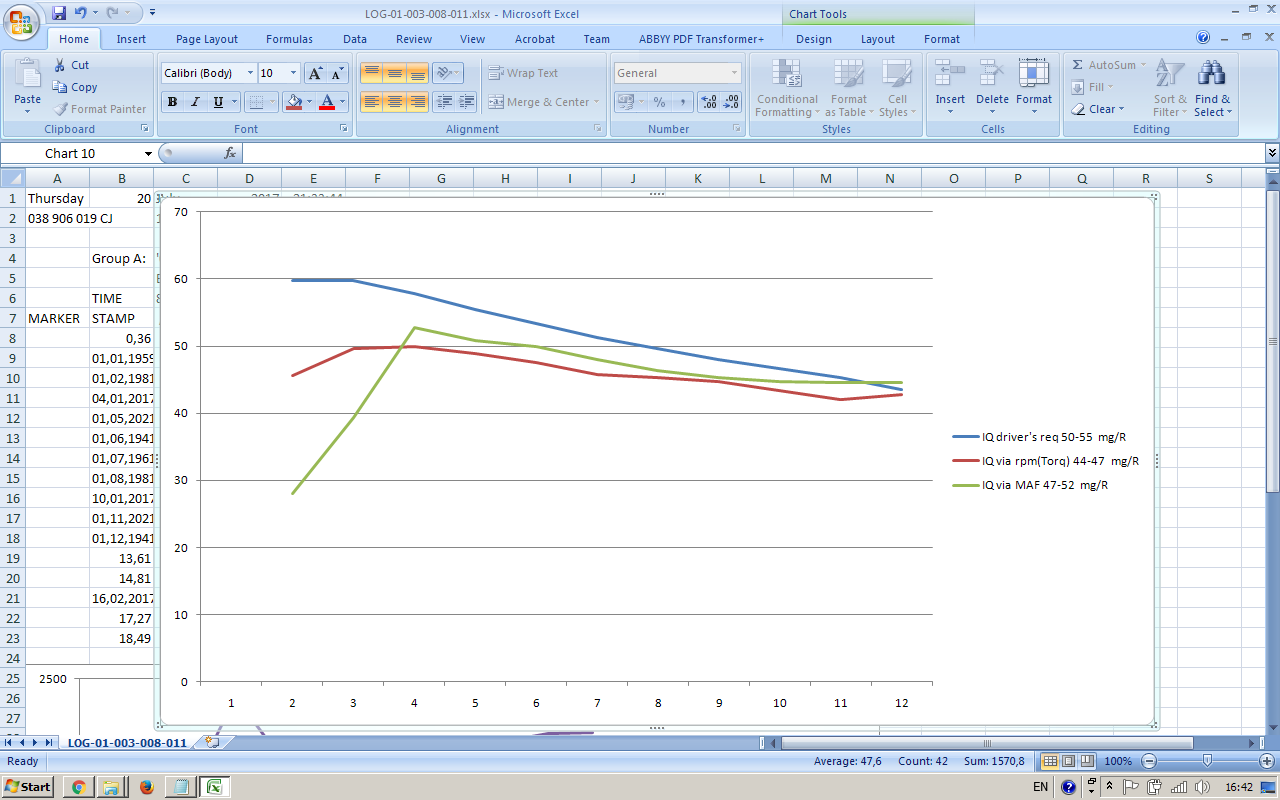Click the AutoSum button
The height and width of the screenshot is (800, 1280).
pos(1104,65)
